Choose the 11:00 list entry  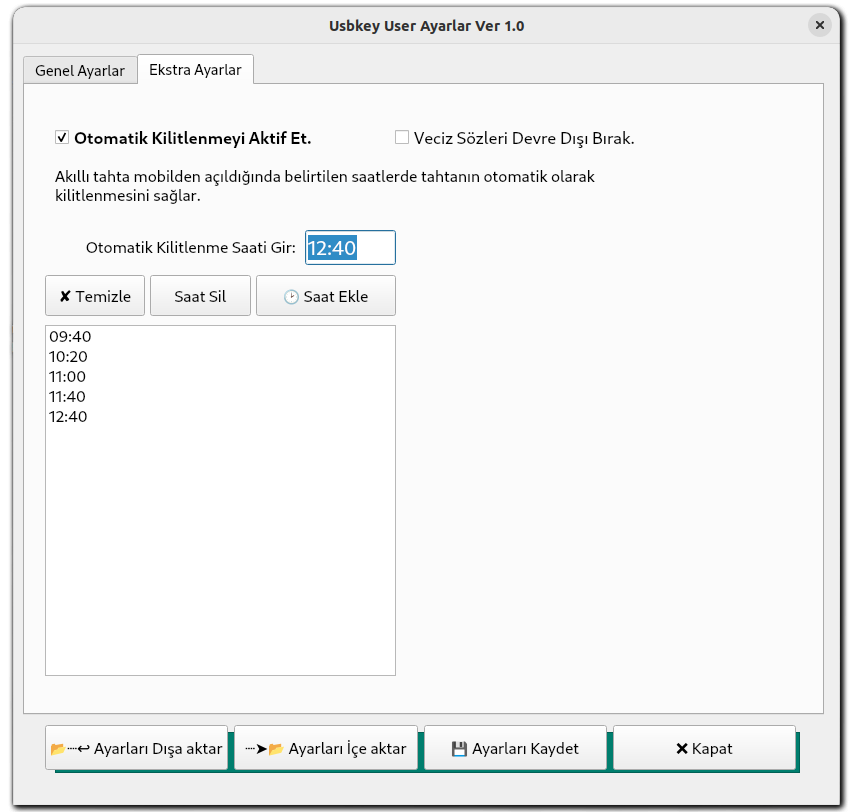point(68,377)
